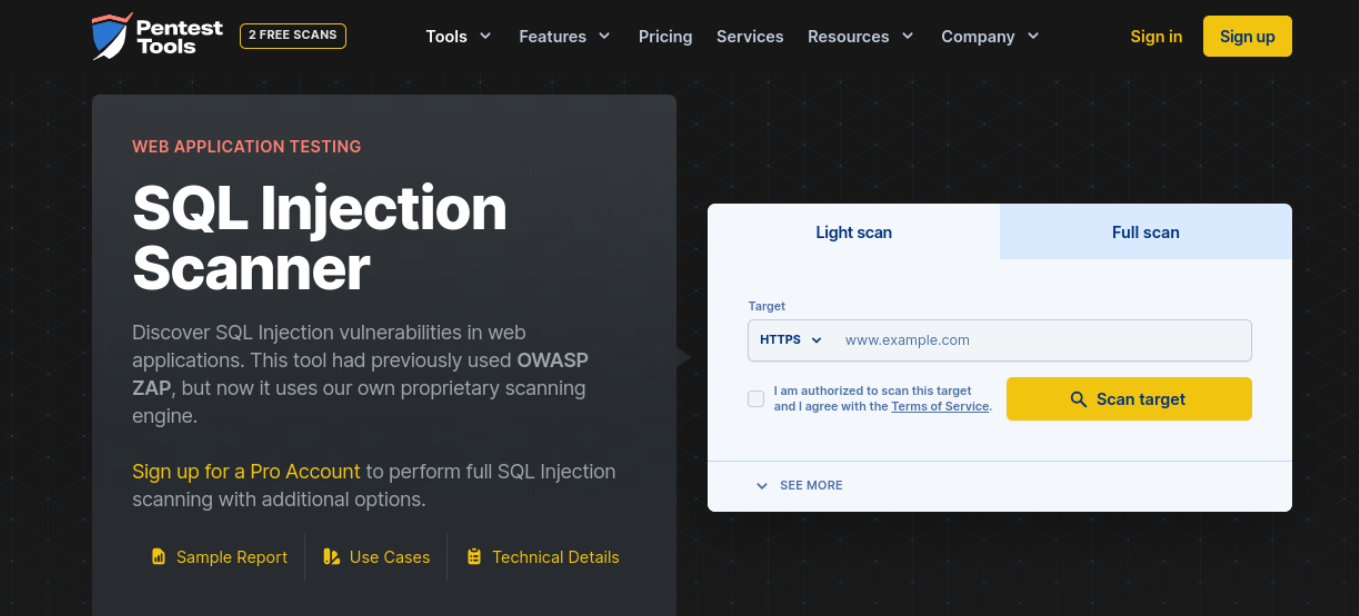Click the Pentest Tools shield logo

(x=111, y=36)
